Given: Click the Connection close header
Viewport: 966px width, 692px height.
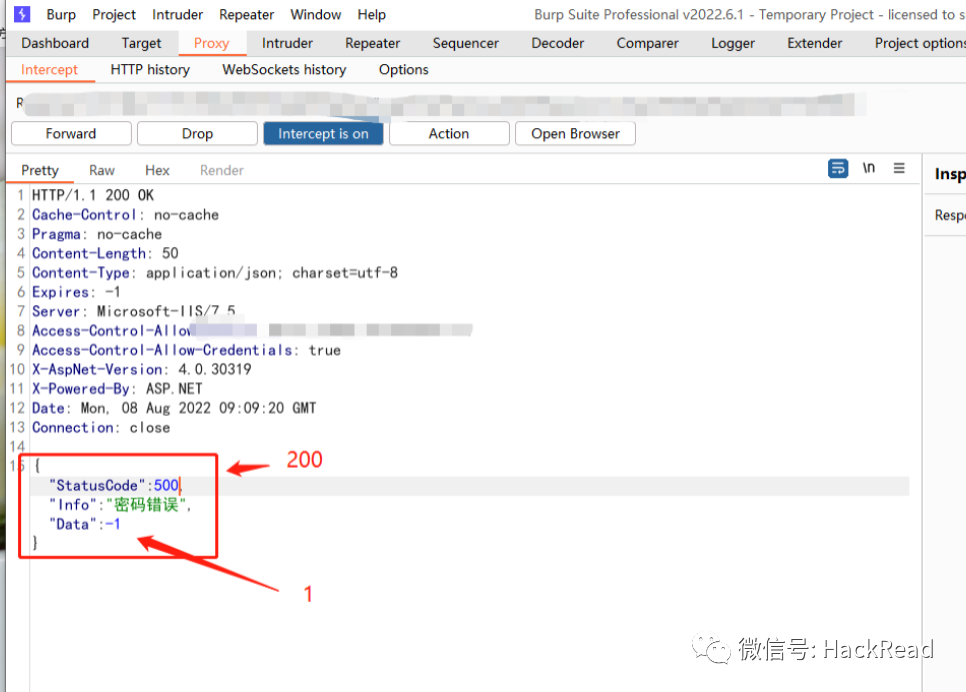Looking at the screenshot, I should pyautogui.click(x=101, y=428).
